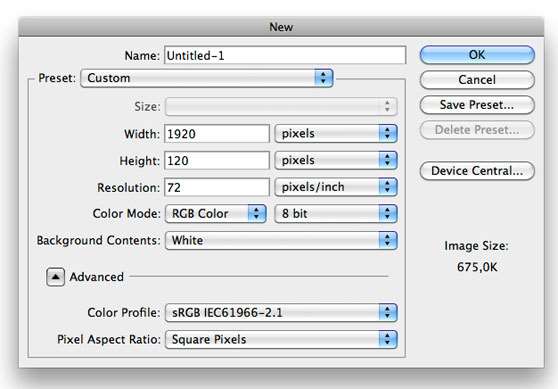This screenshot has height=389, width=558.
Task: Open Pixel Aspect Ratio Square Pixels dropdown
Action: [281, 340]
